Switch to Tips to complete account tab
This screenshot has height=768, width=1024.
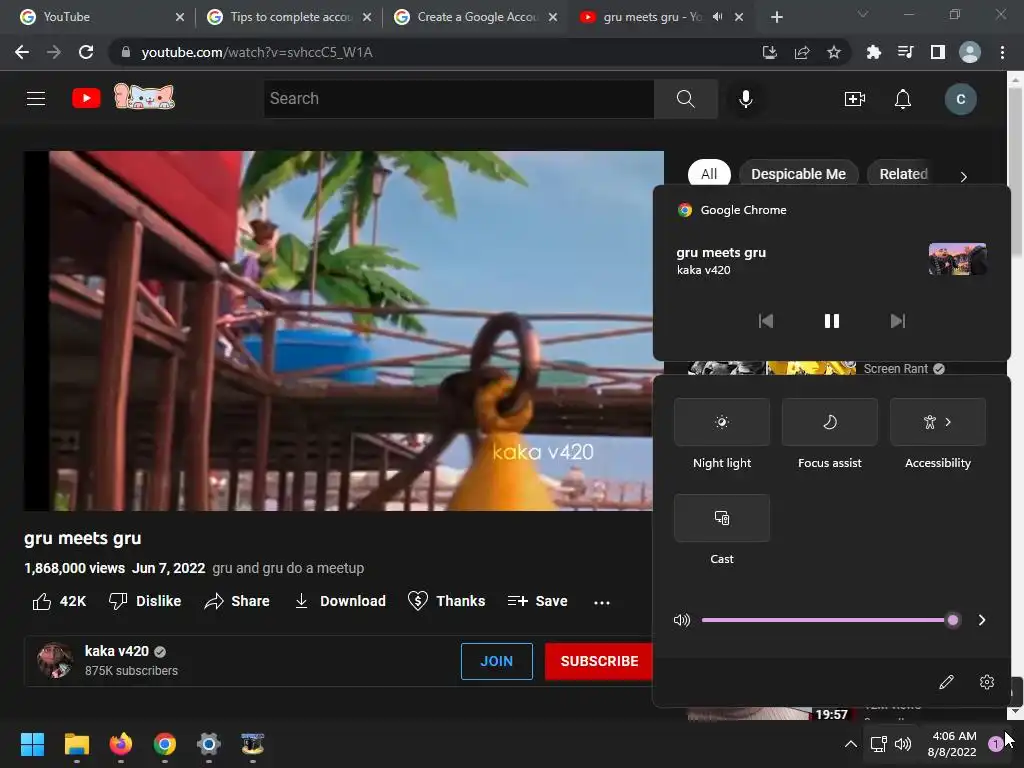pyautogui.click(x=288, y=17)
